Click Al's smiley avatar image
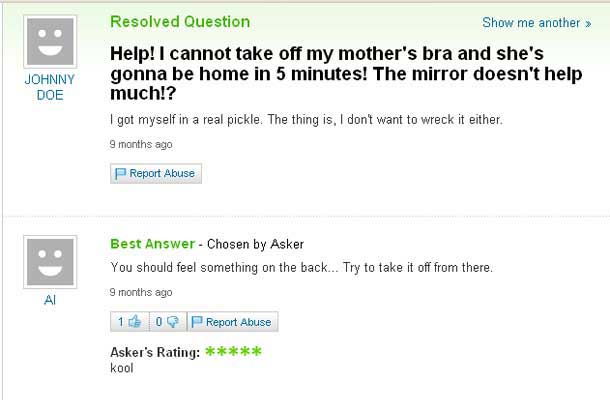The width and height of the screenshot is (610, 400). 49,261
